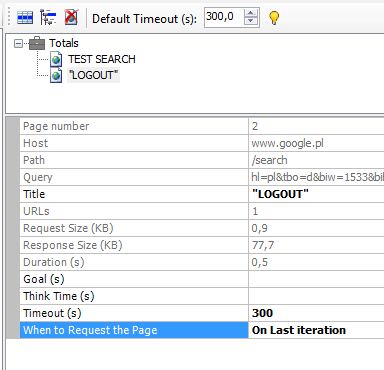The height and width of the screenshot is (370, 384).
Task: Click the page number value 2
Action: [x=255, y=126]
